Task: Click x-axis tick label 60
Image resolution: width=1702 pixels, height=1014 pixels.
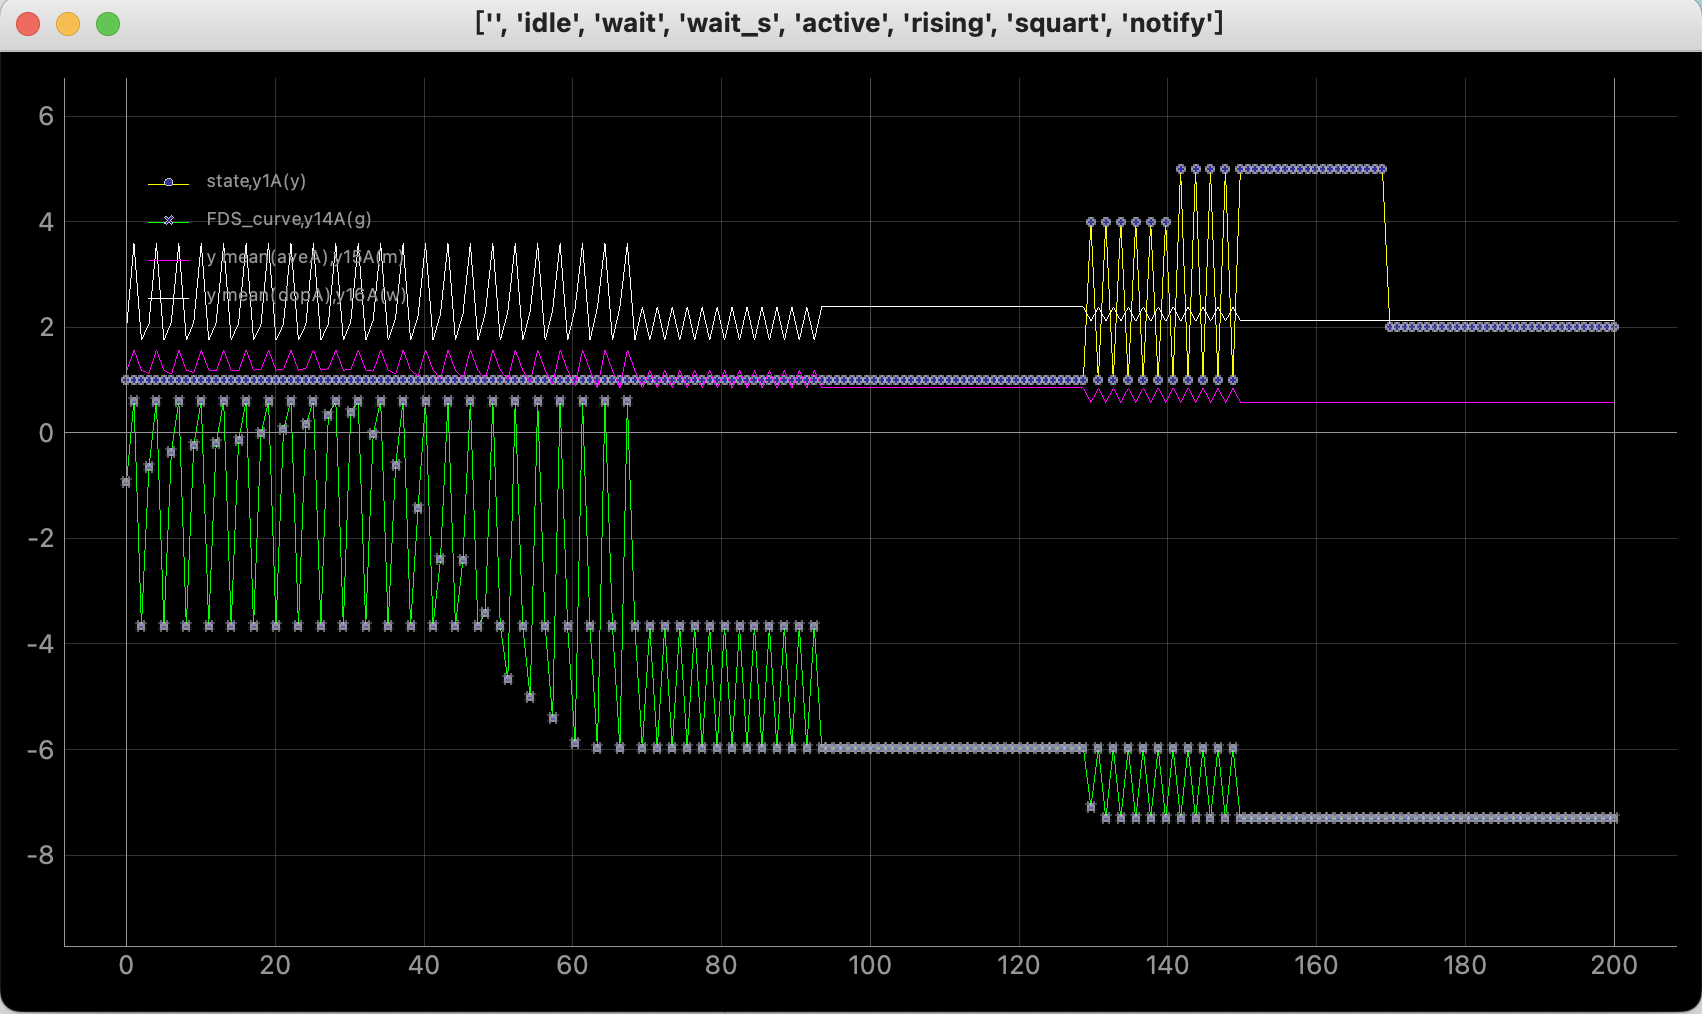Action: coord(572,965)
